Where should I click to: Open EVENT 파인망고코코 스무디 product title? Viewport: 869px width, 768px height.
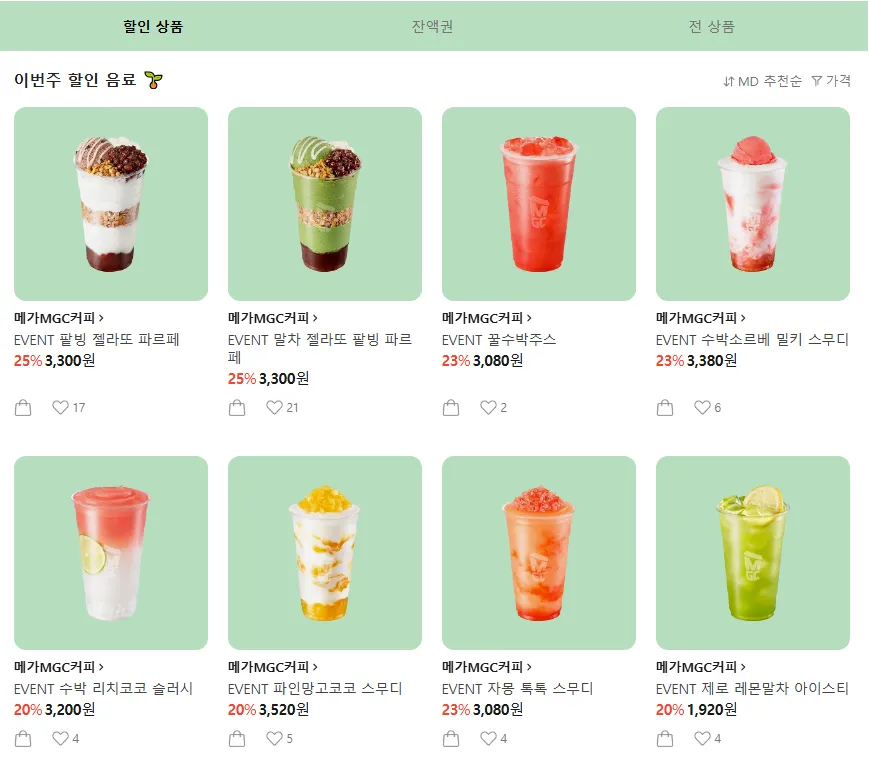pyautogui.click(x=315, y=689)
